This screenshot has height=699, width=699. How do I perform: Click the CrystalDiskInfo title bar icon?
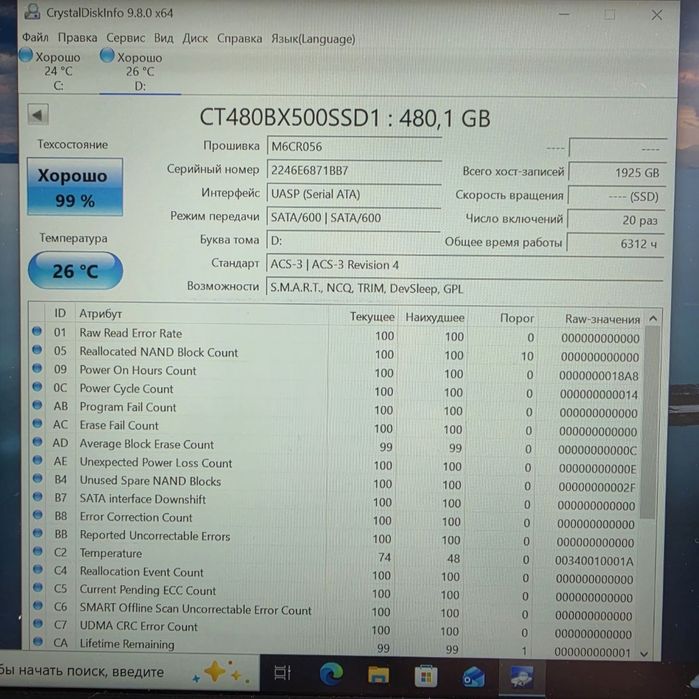(x=32, y=12)
